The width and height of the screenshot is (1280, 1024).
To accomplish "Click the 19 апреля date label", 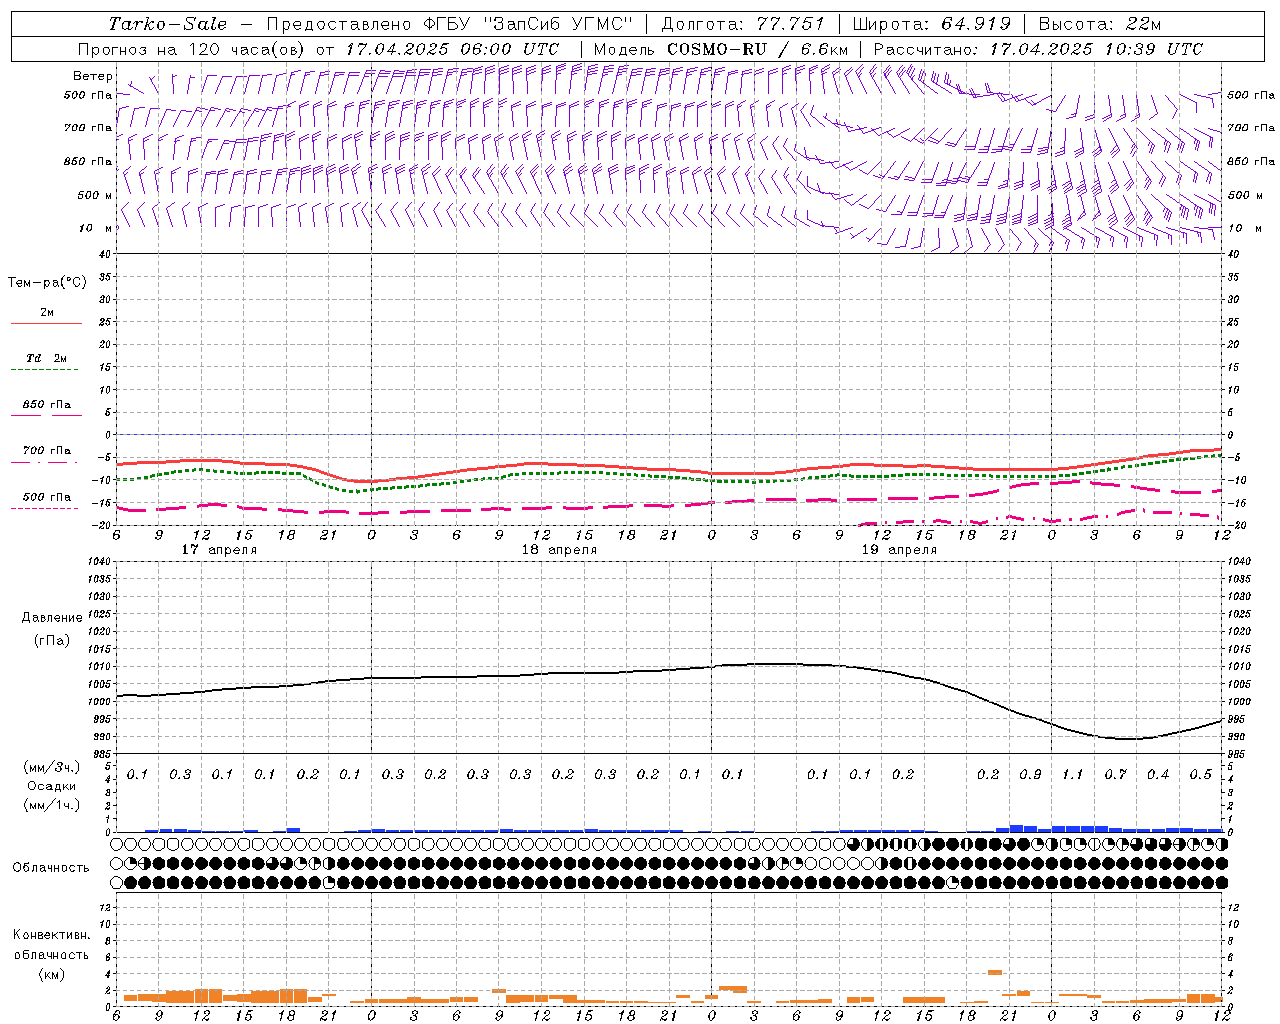I will coord(899,550).
